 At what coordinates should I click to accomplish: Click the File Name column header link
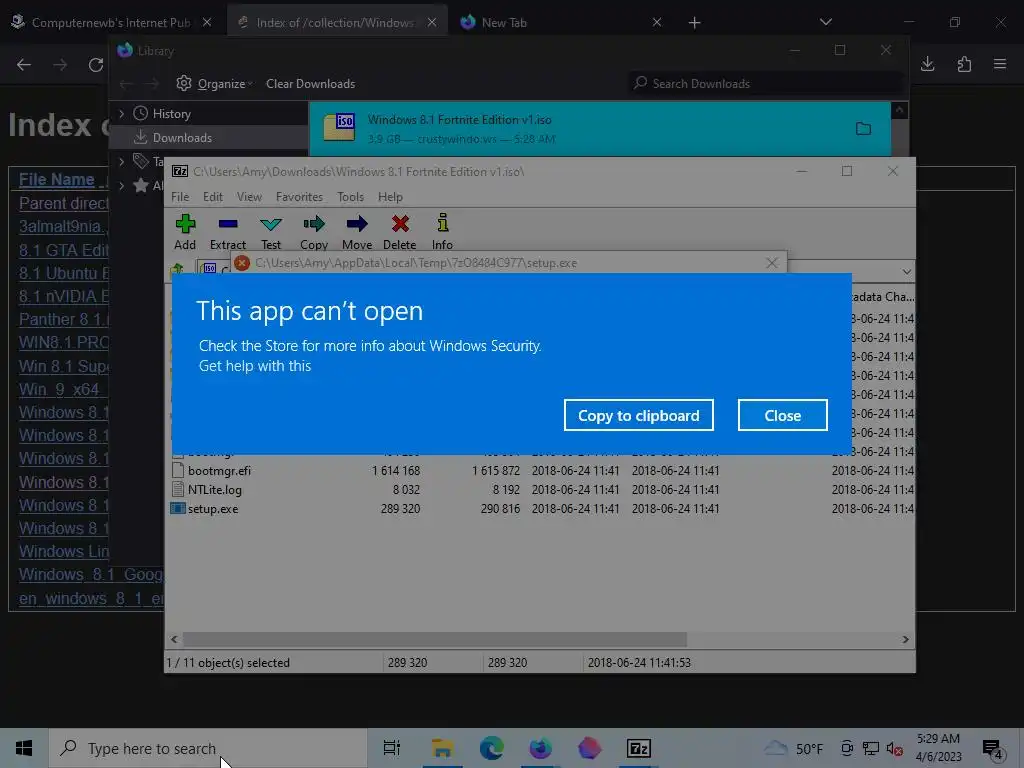[x=56, y=180]
